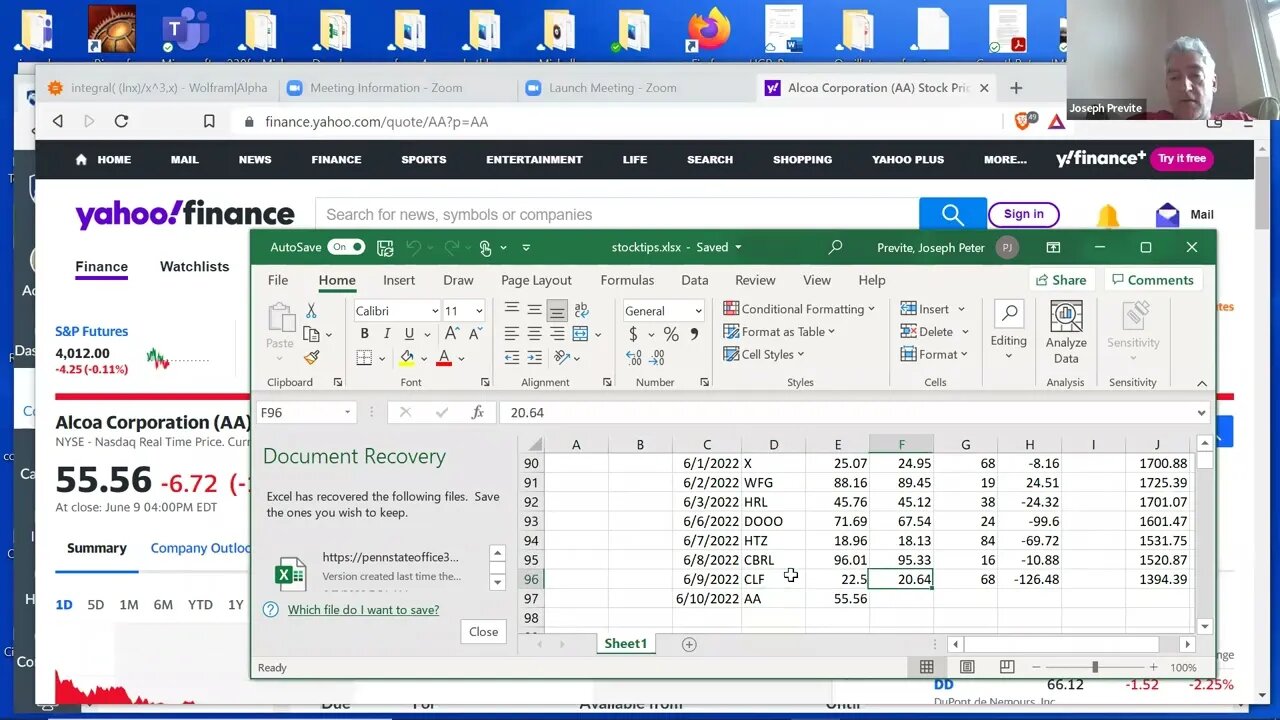Open Cell Styles dropdown

[x=764, y=354]
